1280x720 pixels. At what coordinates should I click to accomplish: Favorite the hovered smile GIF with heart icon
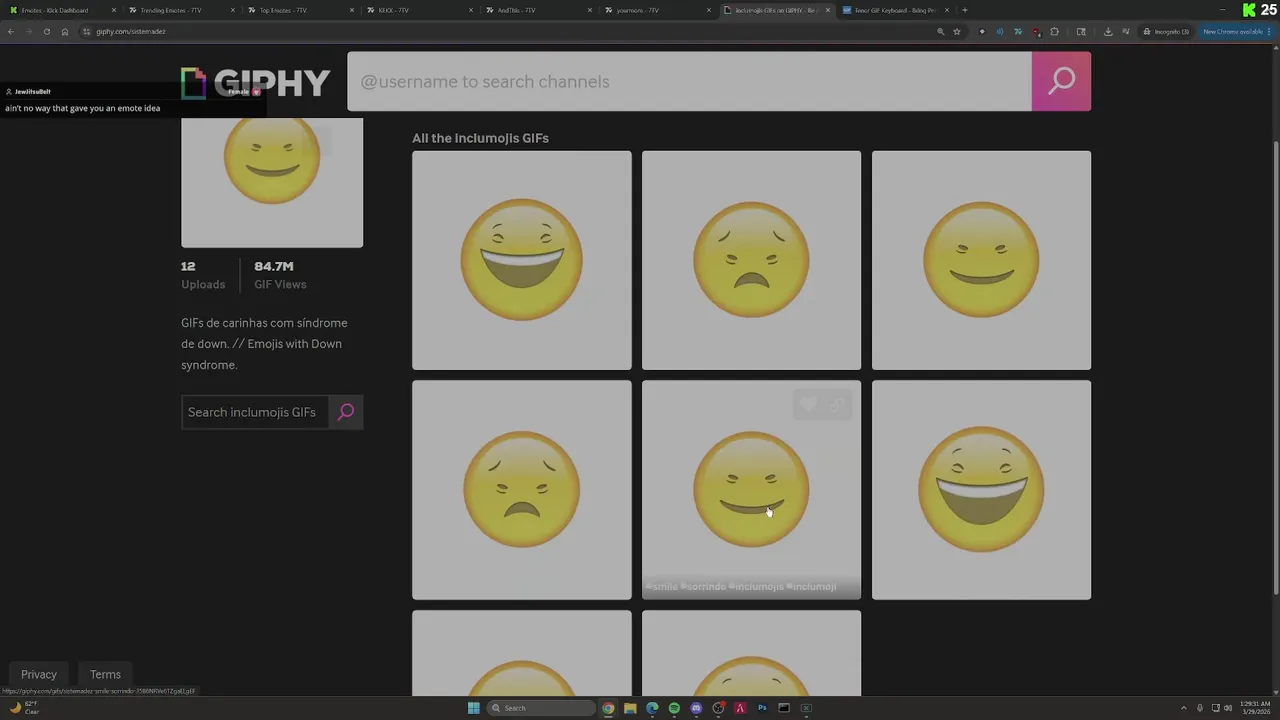(808, 404)
